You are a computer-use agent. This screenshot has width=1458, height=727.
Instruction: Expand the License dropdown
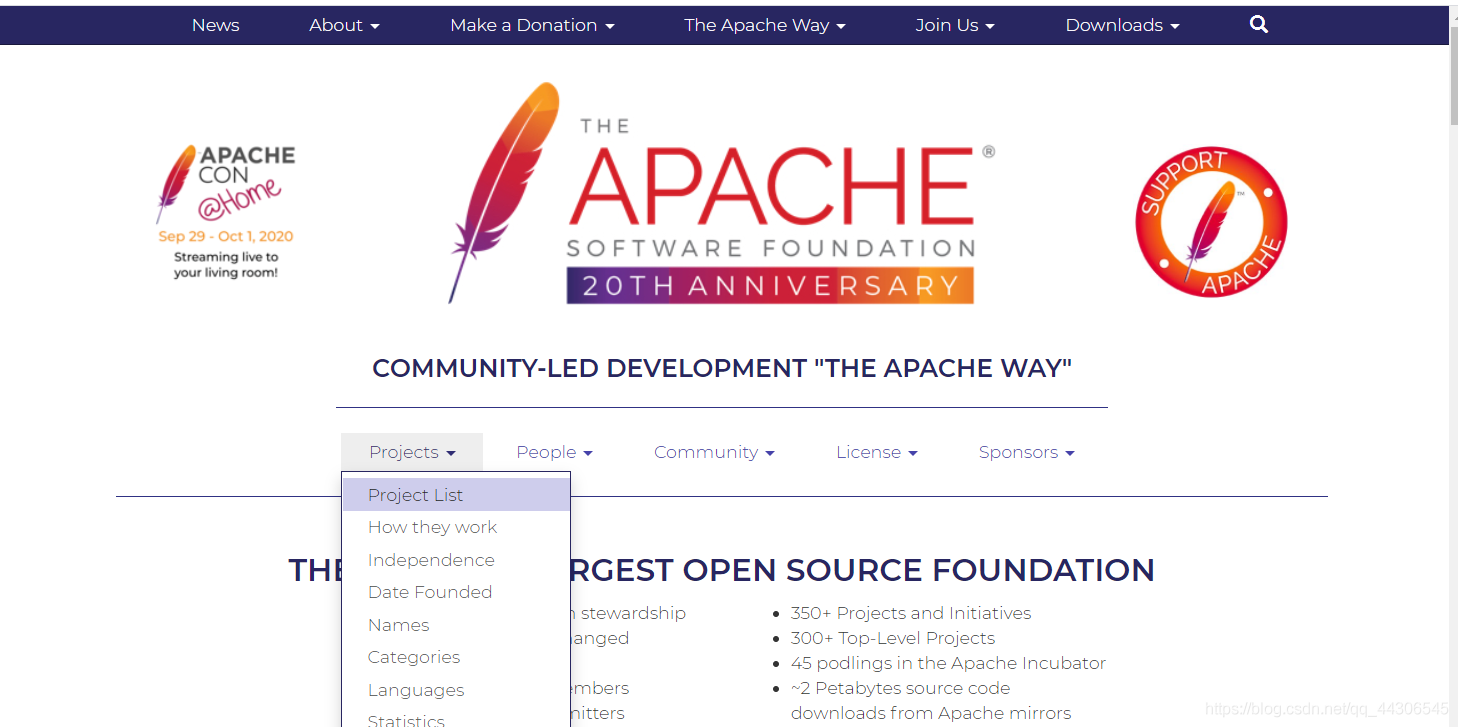click(x=876, y=452)
